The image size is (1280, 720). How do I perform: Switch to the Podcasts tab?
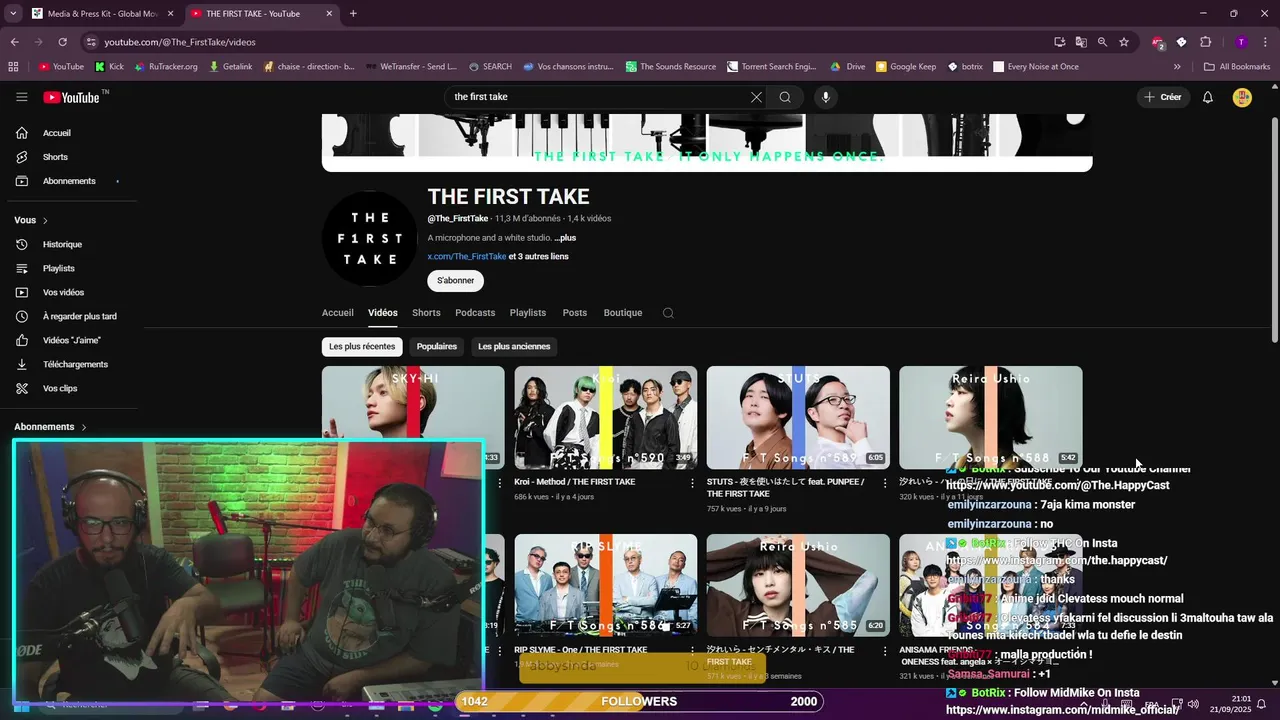(475, 313)
